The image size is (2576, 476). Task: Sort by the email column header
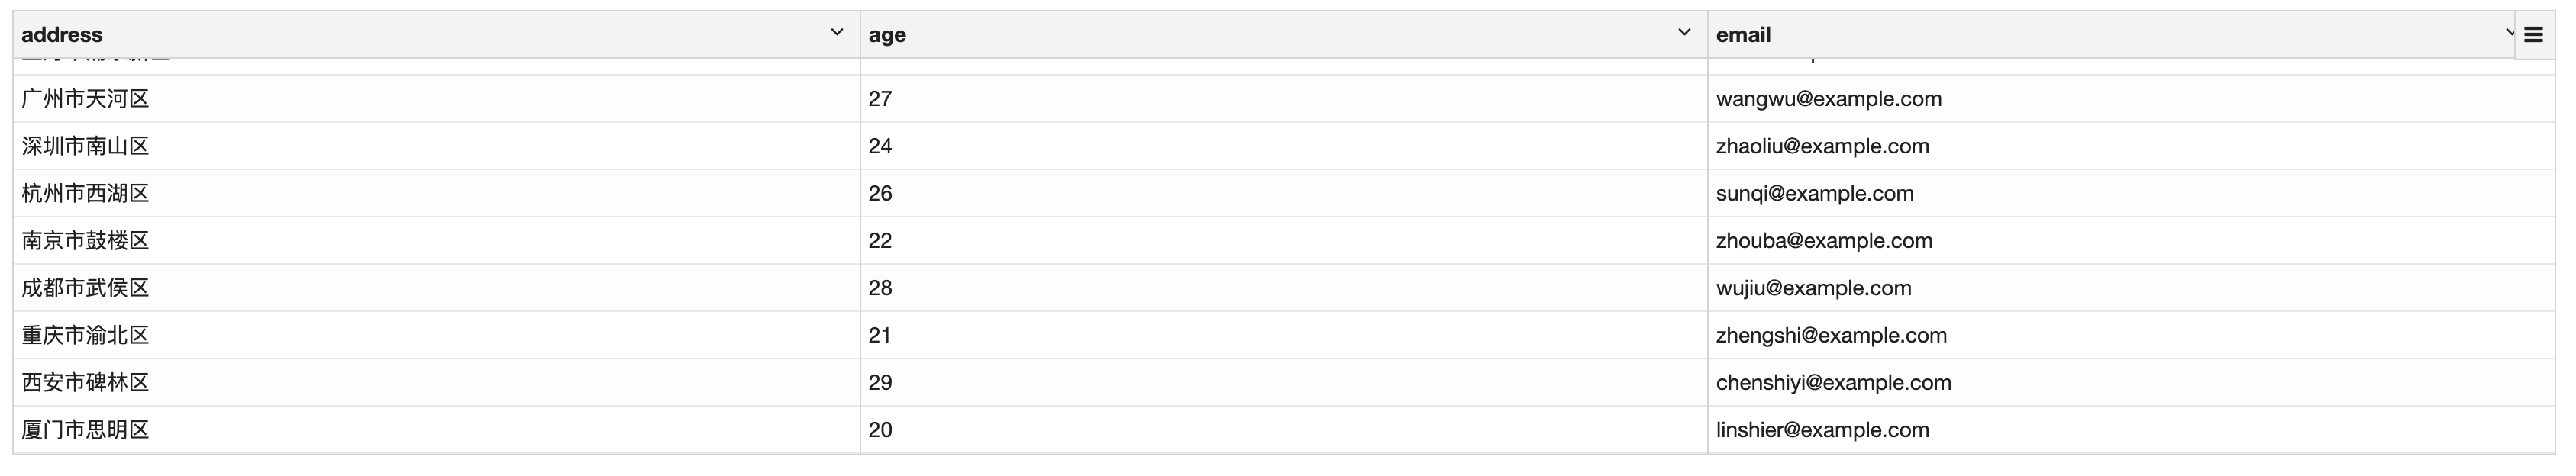[1743, 35]
